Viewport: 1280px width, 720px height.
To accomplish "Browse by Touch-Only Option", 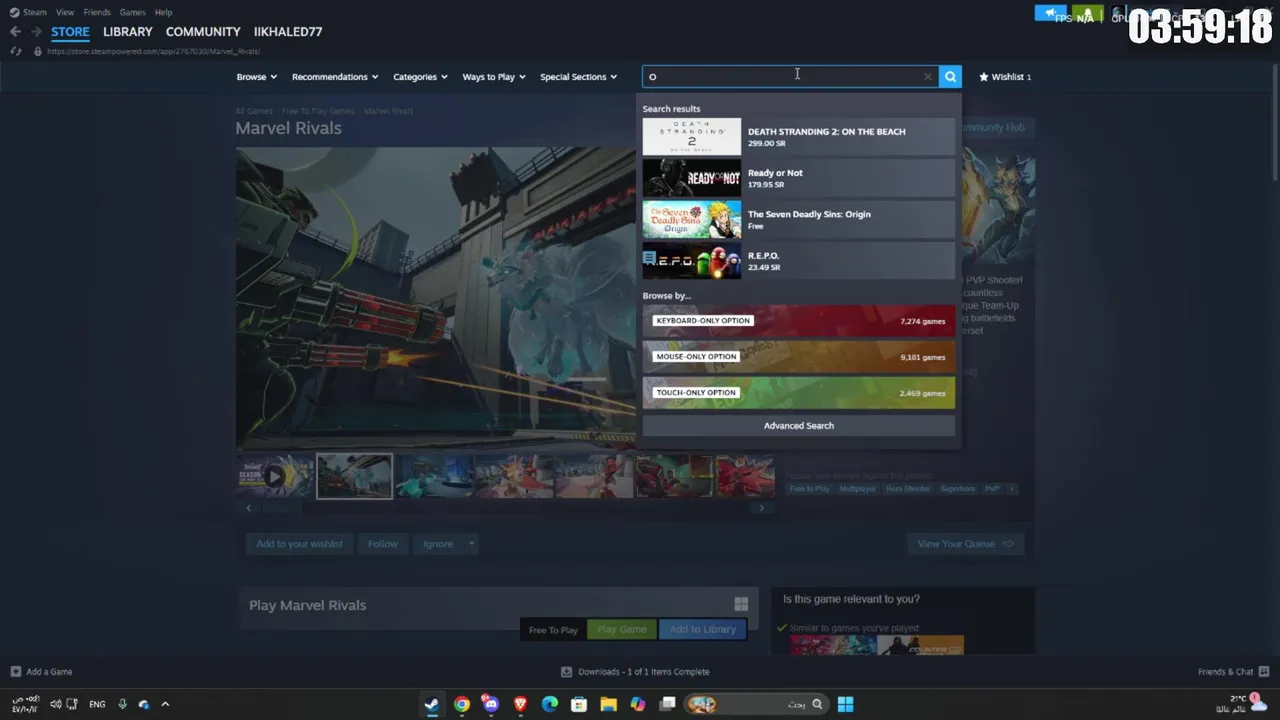I will [798, 393].
